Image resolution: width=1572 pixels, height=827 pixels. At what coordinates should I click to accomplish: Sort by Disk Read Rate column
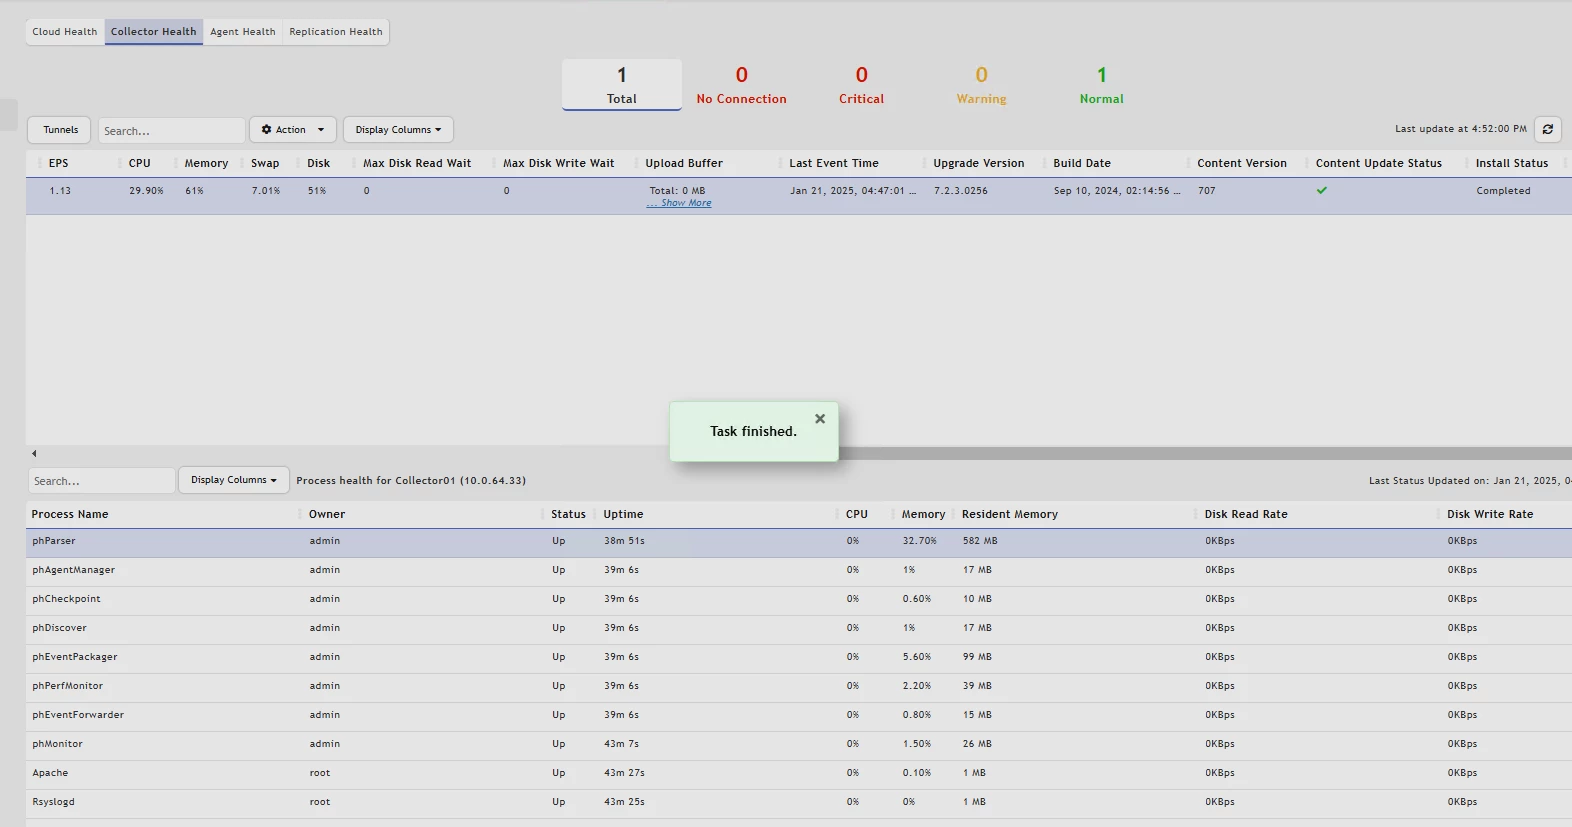click(x=1246, y=514)
